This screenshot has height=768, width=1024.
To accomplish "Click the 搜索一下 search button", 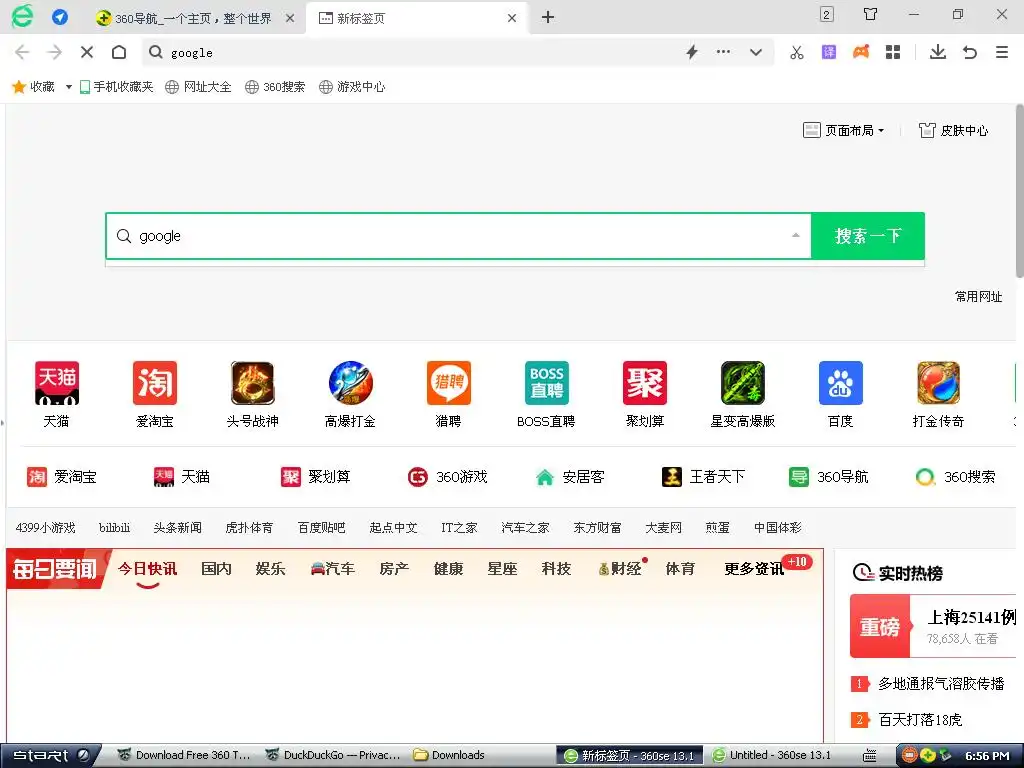I will pos(868,236).
